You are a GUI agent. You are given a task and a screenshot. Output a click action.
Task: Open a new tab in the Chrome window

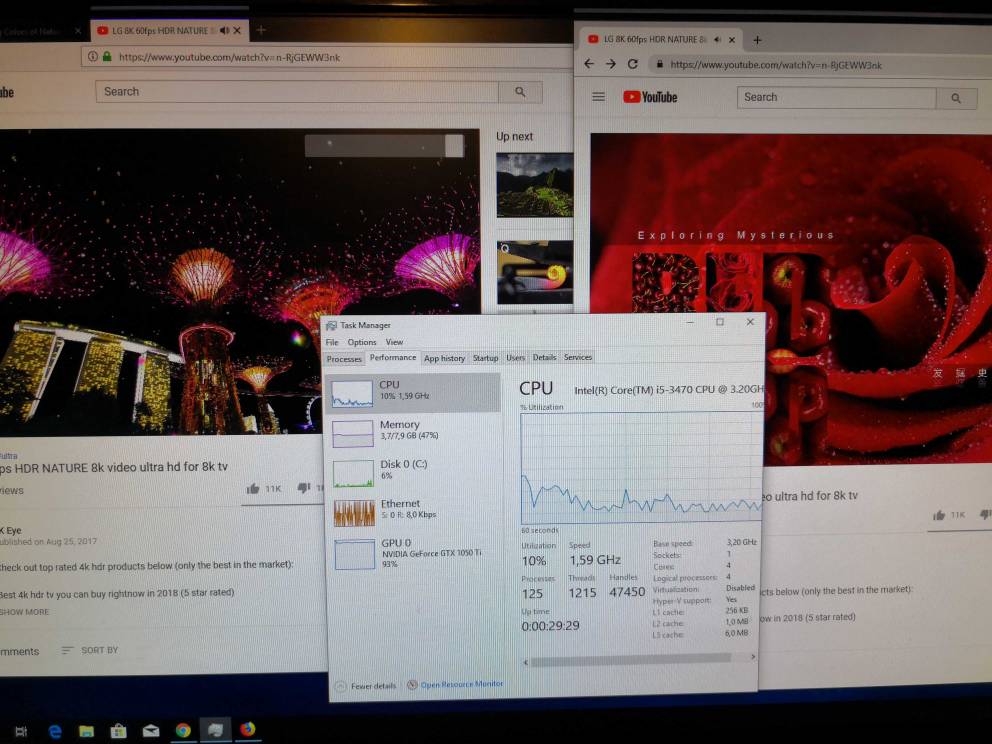point(757,40)
